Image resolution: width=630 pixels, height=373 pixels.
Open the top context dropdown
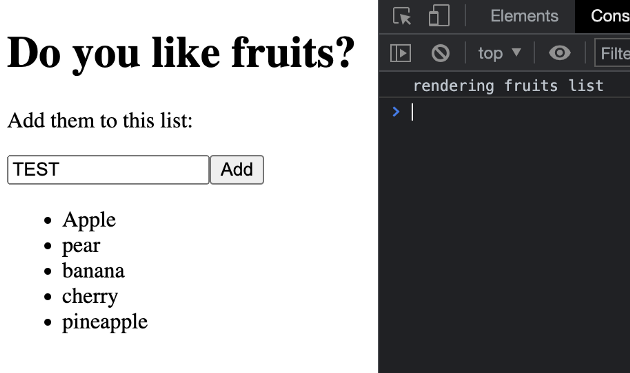tap(499, 53)
